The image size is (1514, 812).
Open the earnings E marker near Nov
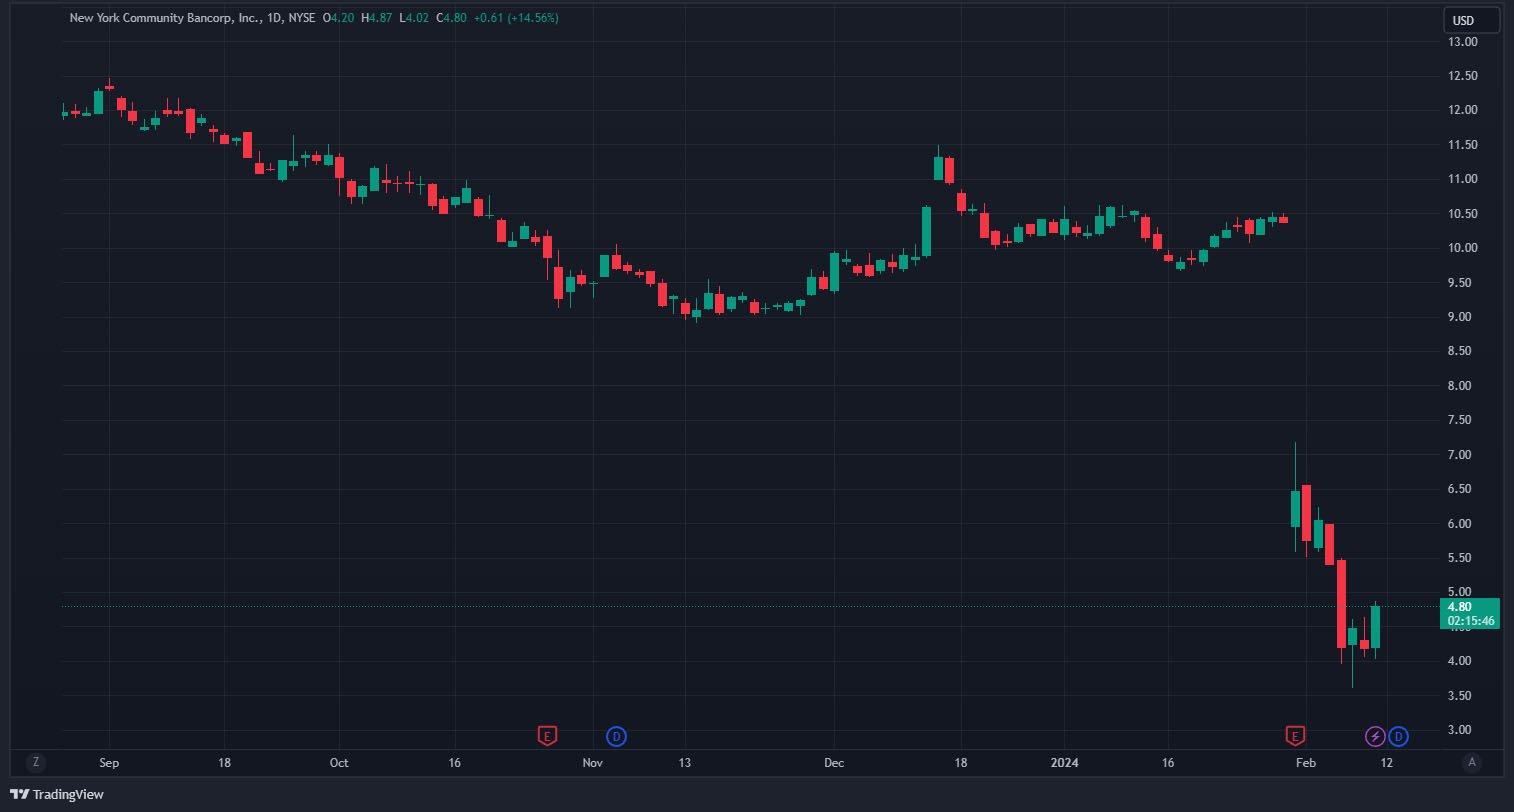(x=546, y=737)
